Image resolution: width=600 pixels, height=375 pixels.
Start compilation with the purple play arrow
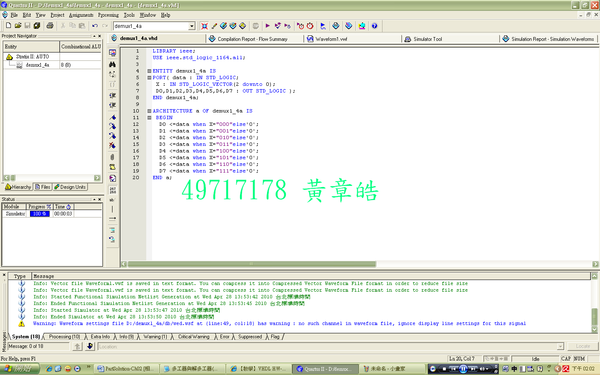[267, 26]
